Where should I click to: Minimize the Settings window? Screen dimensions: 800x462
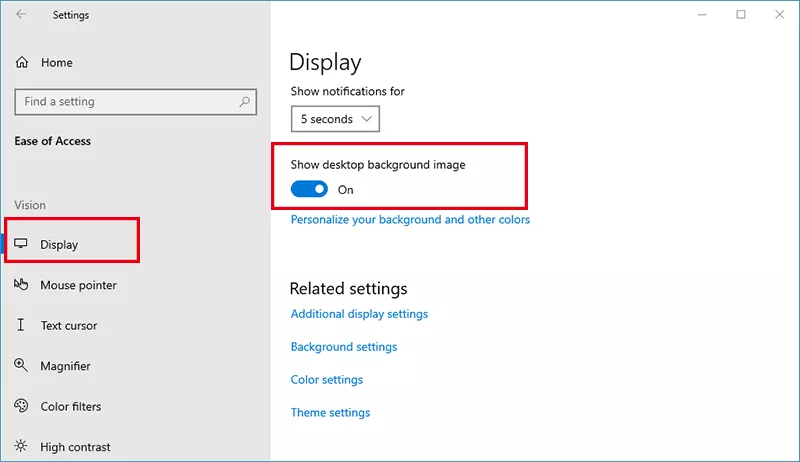(702, 15)
